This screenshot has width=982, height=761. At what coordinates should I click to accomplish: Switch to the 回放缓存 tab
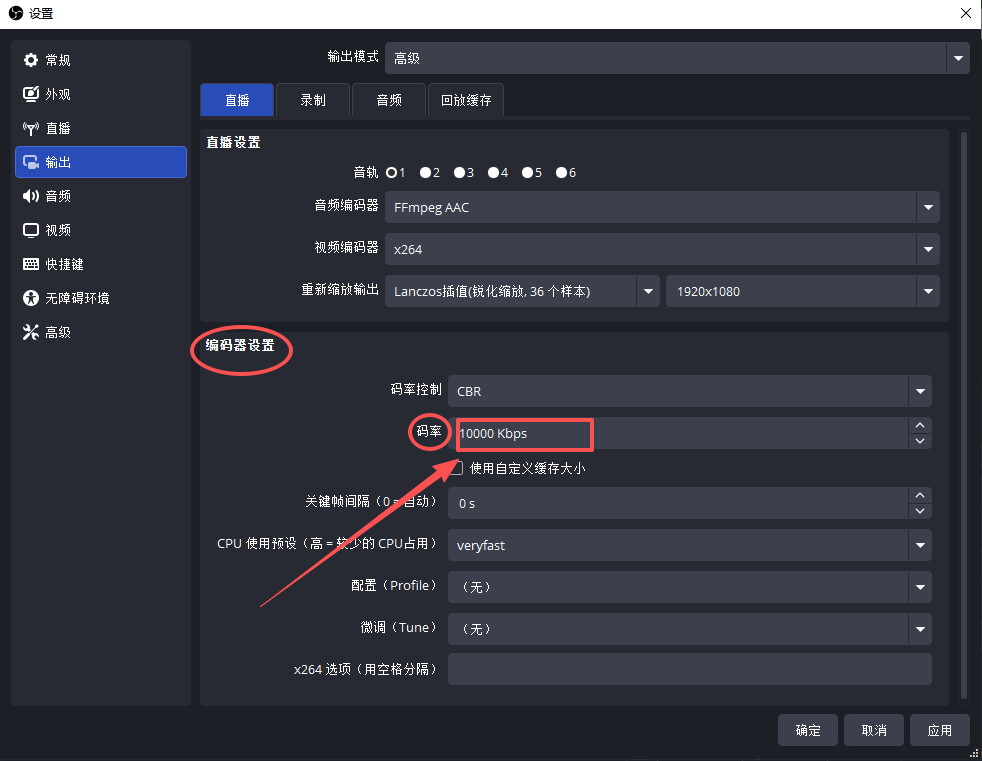[466, 100]
